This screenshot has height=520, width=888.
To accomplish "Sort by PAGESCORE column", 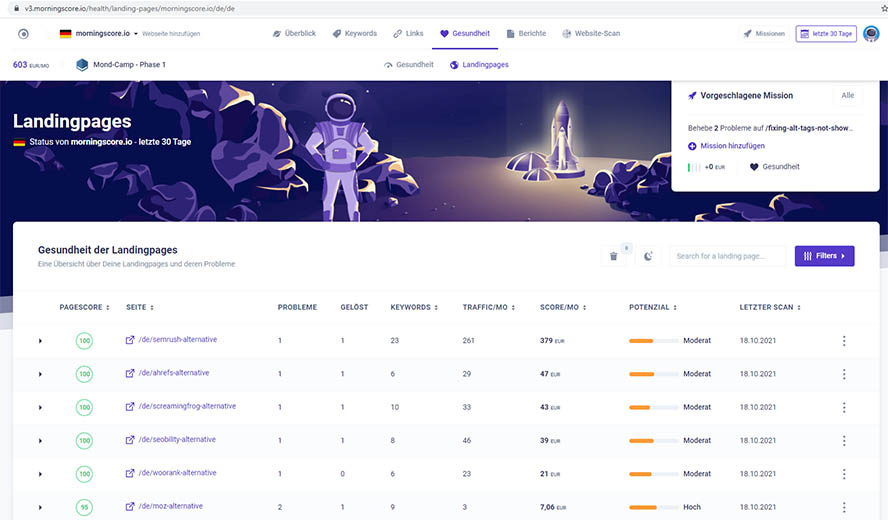I will (x=84, y=308).
